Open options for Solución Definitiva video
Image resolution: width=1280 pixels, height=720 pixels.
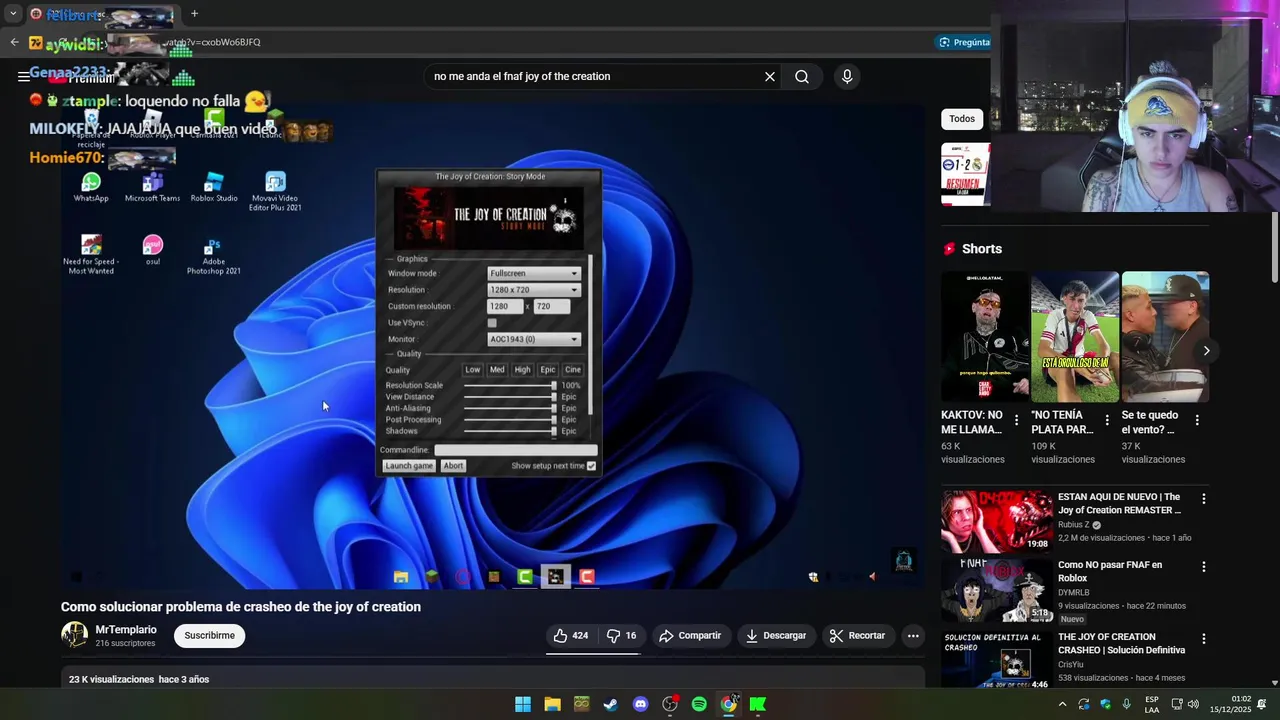(x=1203, y=639)
